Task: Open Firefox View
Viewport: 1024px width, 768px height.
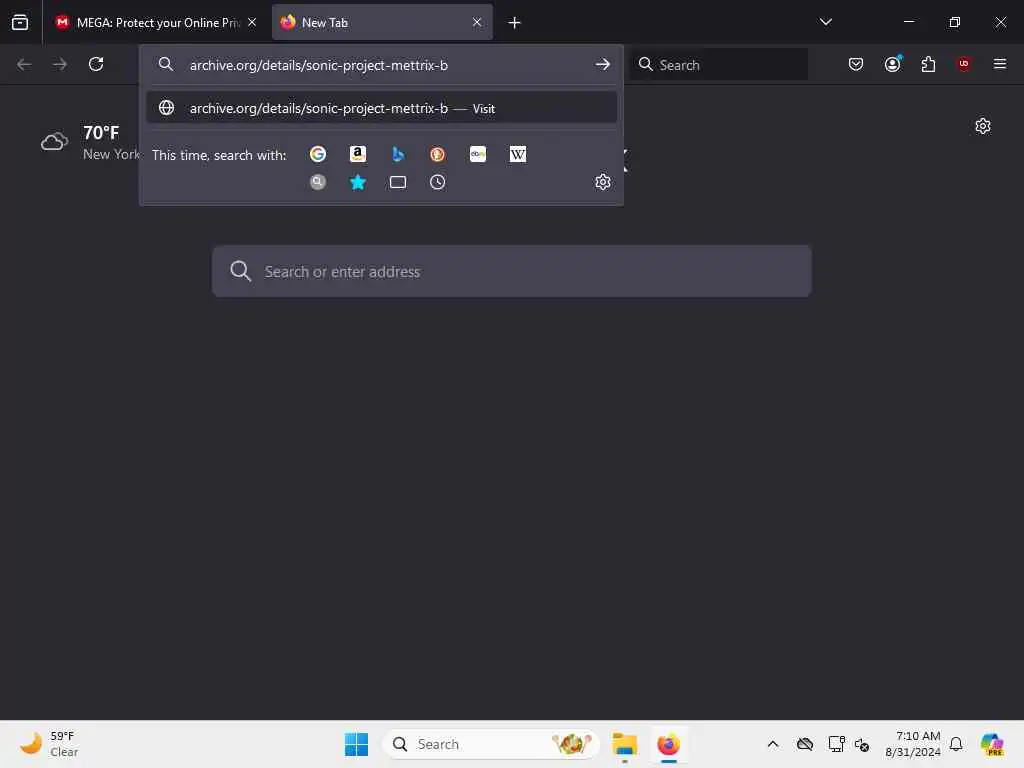Action: pyautogui.click(x=20, y=22)
